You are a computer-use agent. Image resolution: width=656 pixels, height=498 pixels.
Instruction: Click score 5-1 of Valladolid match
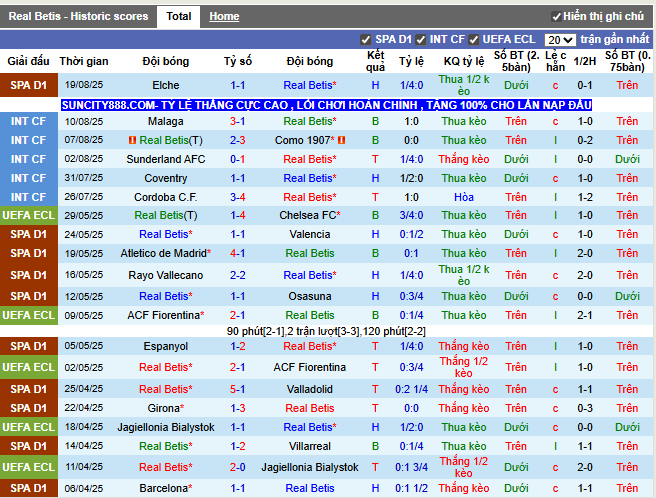point(238,390)
